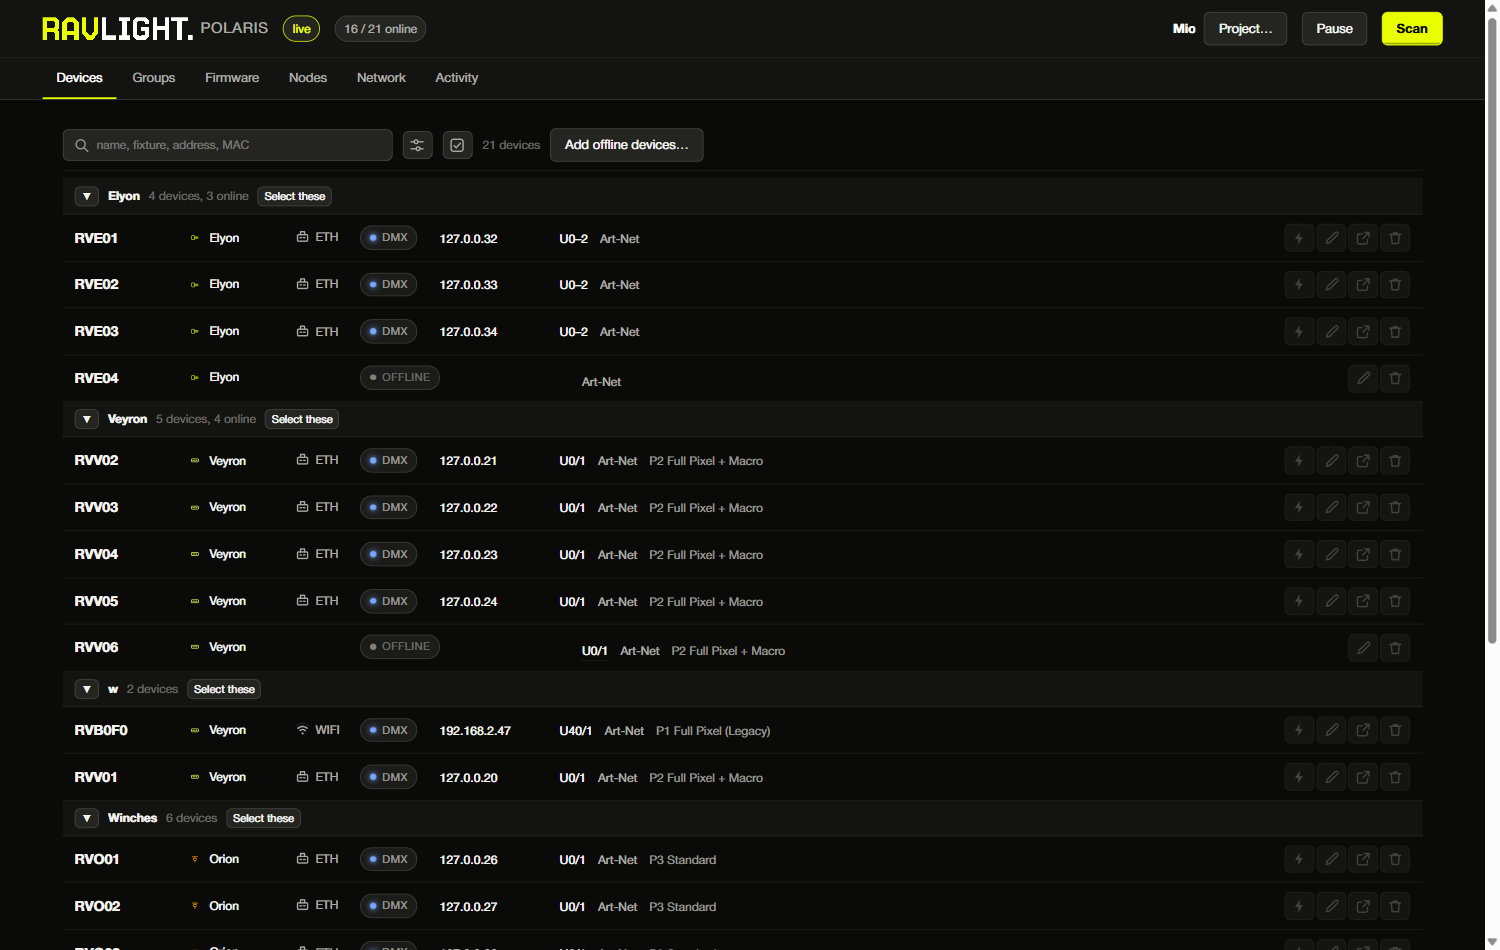Open the Firmware tab
This screenshot has height=950, width=1500.
coord(232,78)
